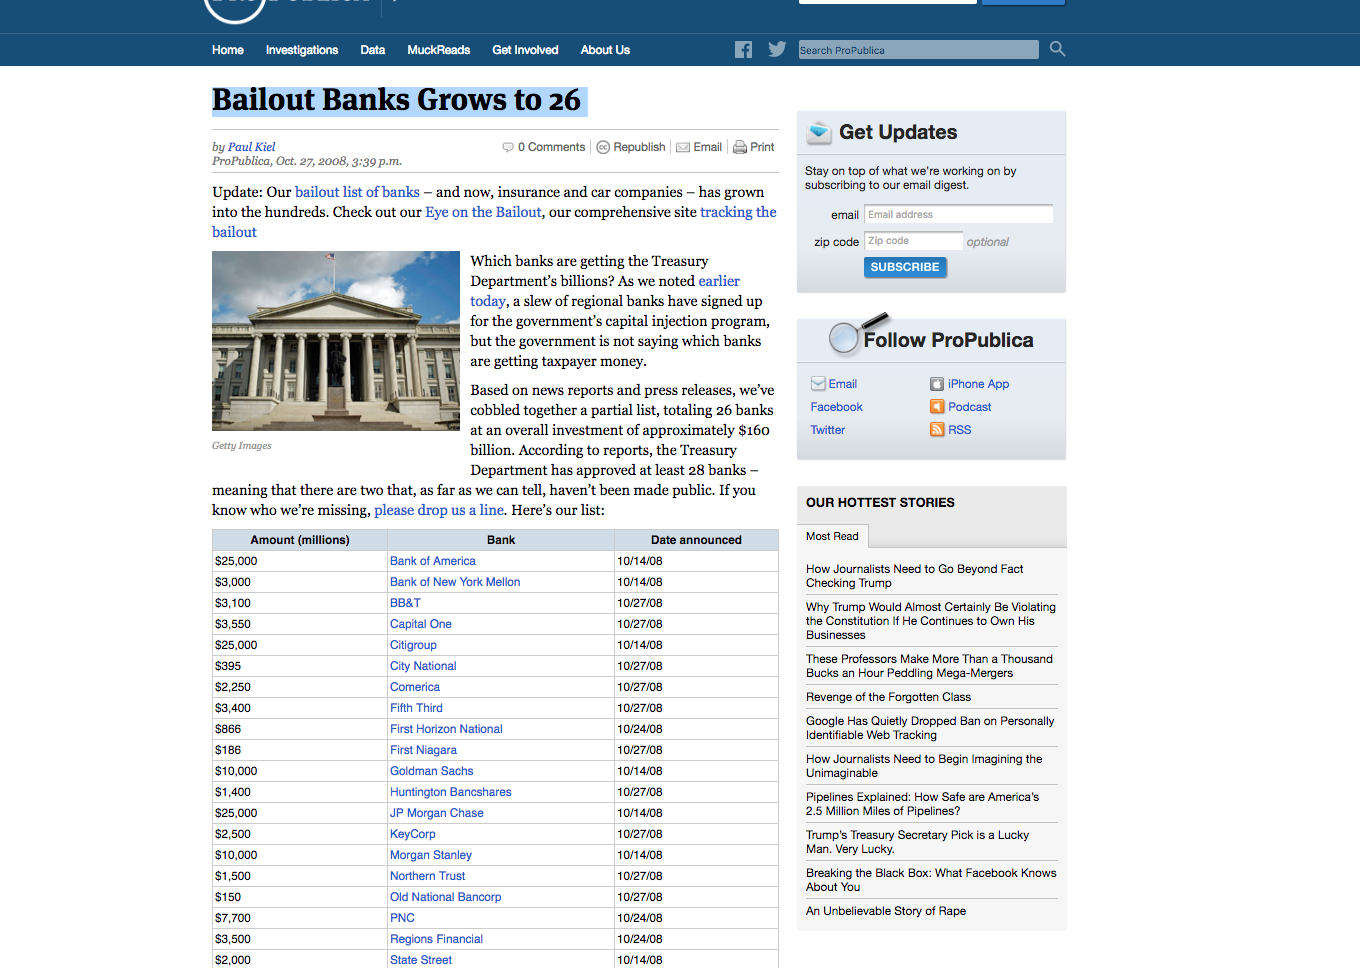Open the Home menu item
Image resolution: width=1360 pixels, height=968 pixels.
pyautogui.click(x=228, y=50)
